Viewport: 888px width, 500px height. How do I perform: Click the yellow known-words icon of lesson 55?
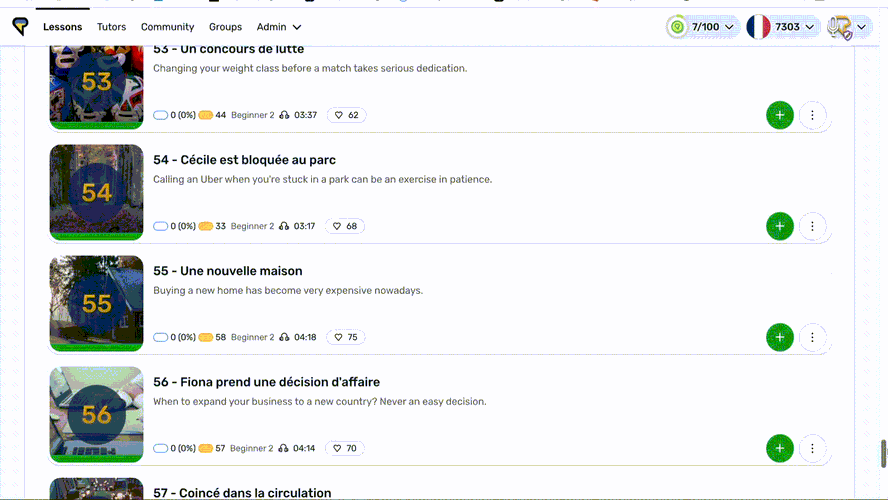206,337
